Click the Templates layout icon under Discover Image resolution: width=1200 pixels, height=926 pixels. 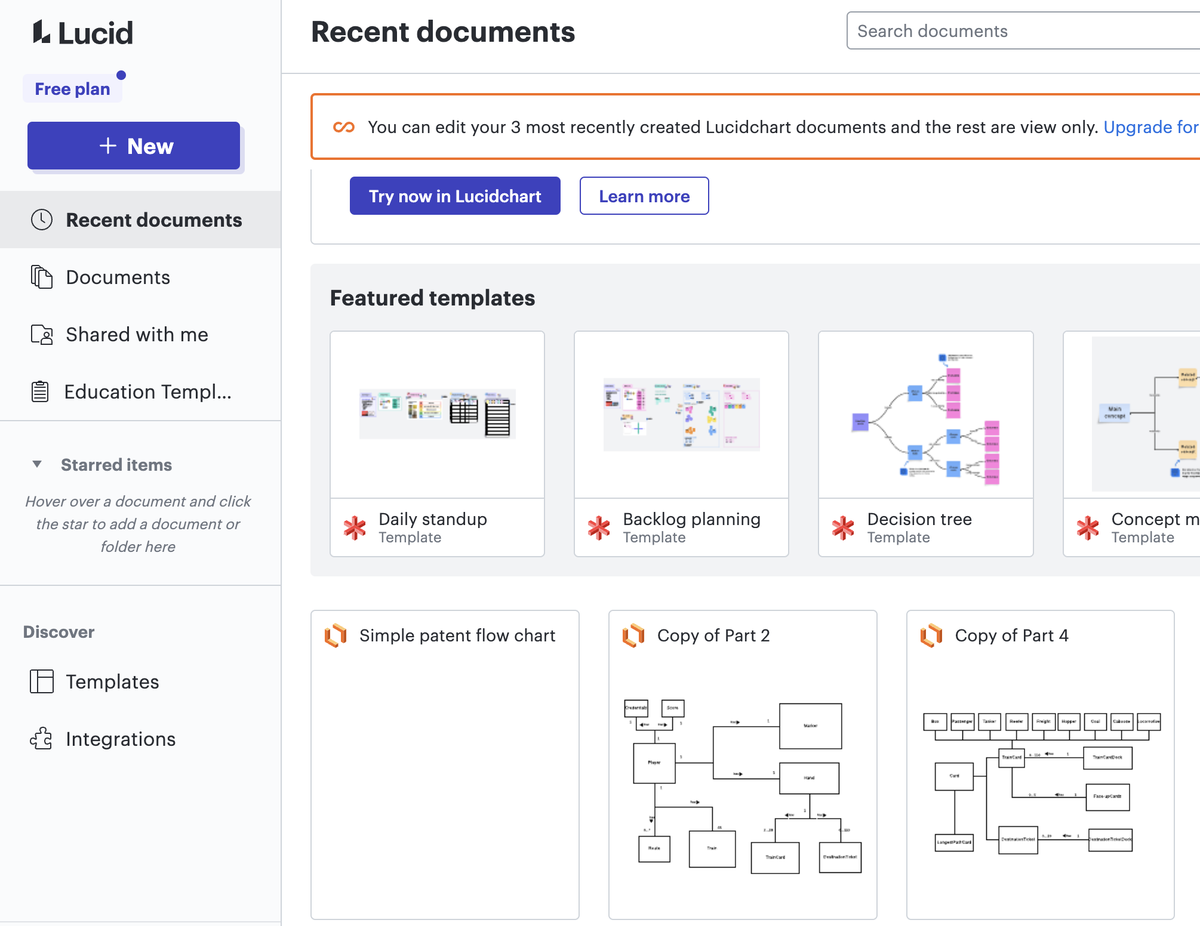[41, 682]
